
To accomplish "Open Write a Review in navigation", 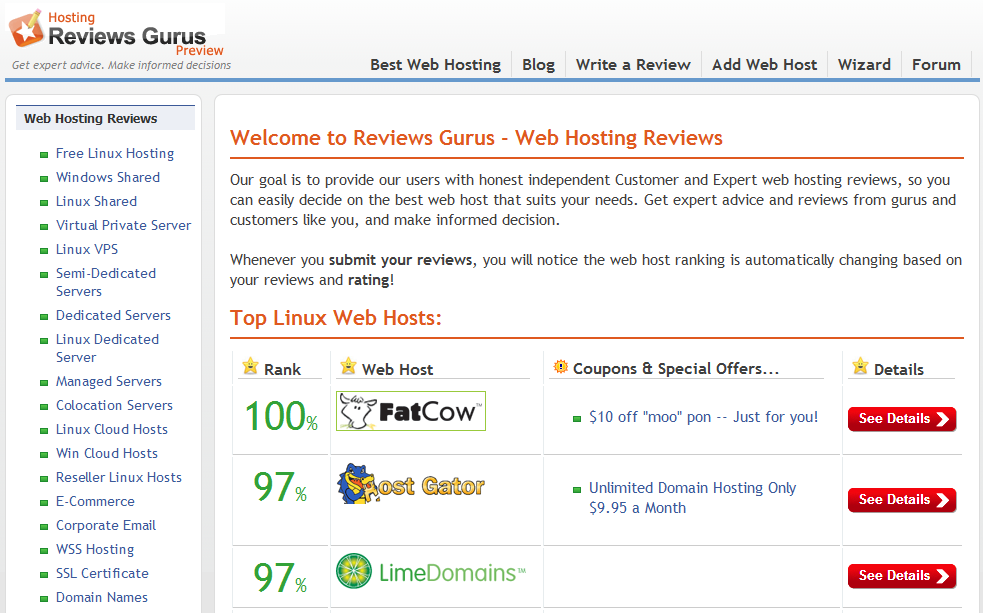I will (x=633, y=64).
